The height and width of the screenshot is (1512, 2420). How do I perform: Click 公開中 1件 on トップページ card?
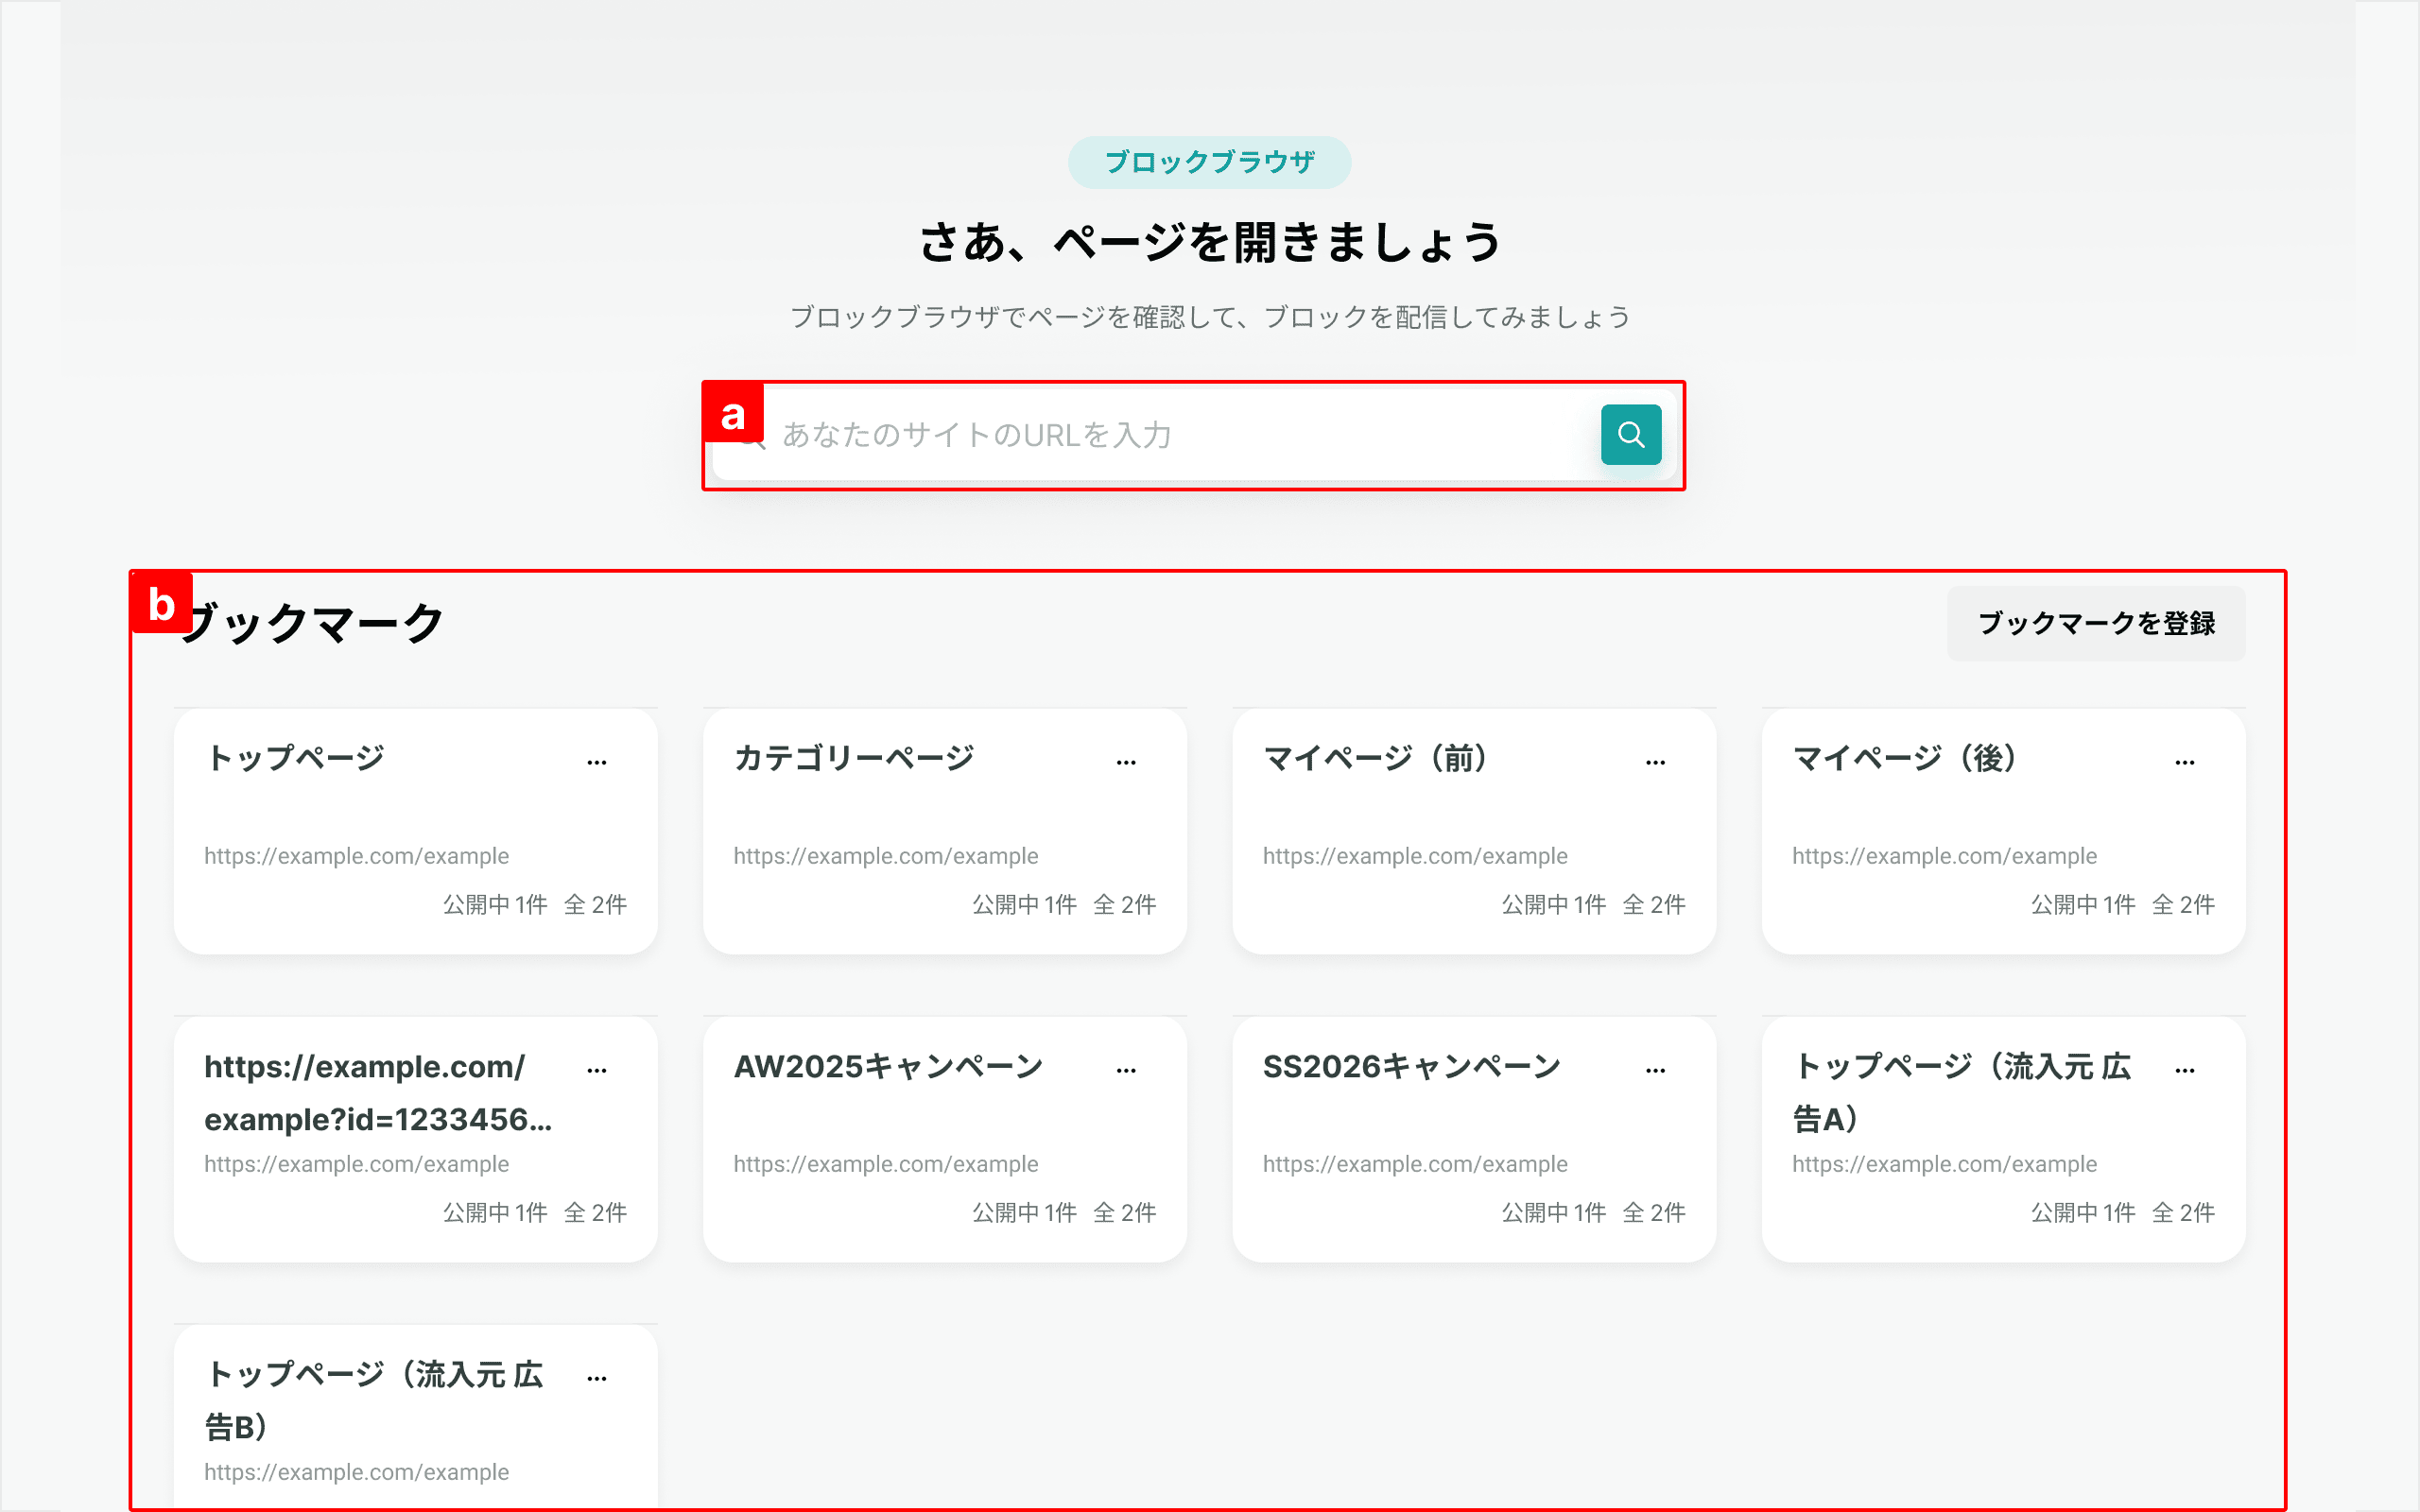(495, 905)
